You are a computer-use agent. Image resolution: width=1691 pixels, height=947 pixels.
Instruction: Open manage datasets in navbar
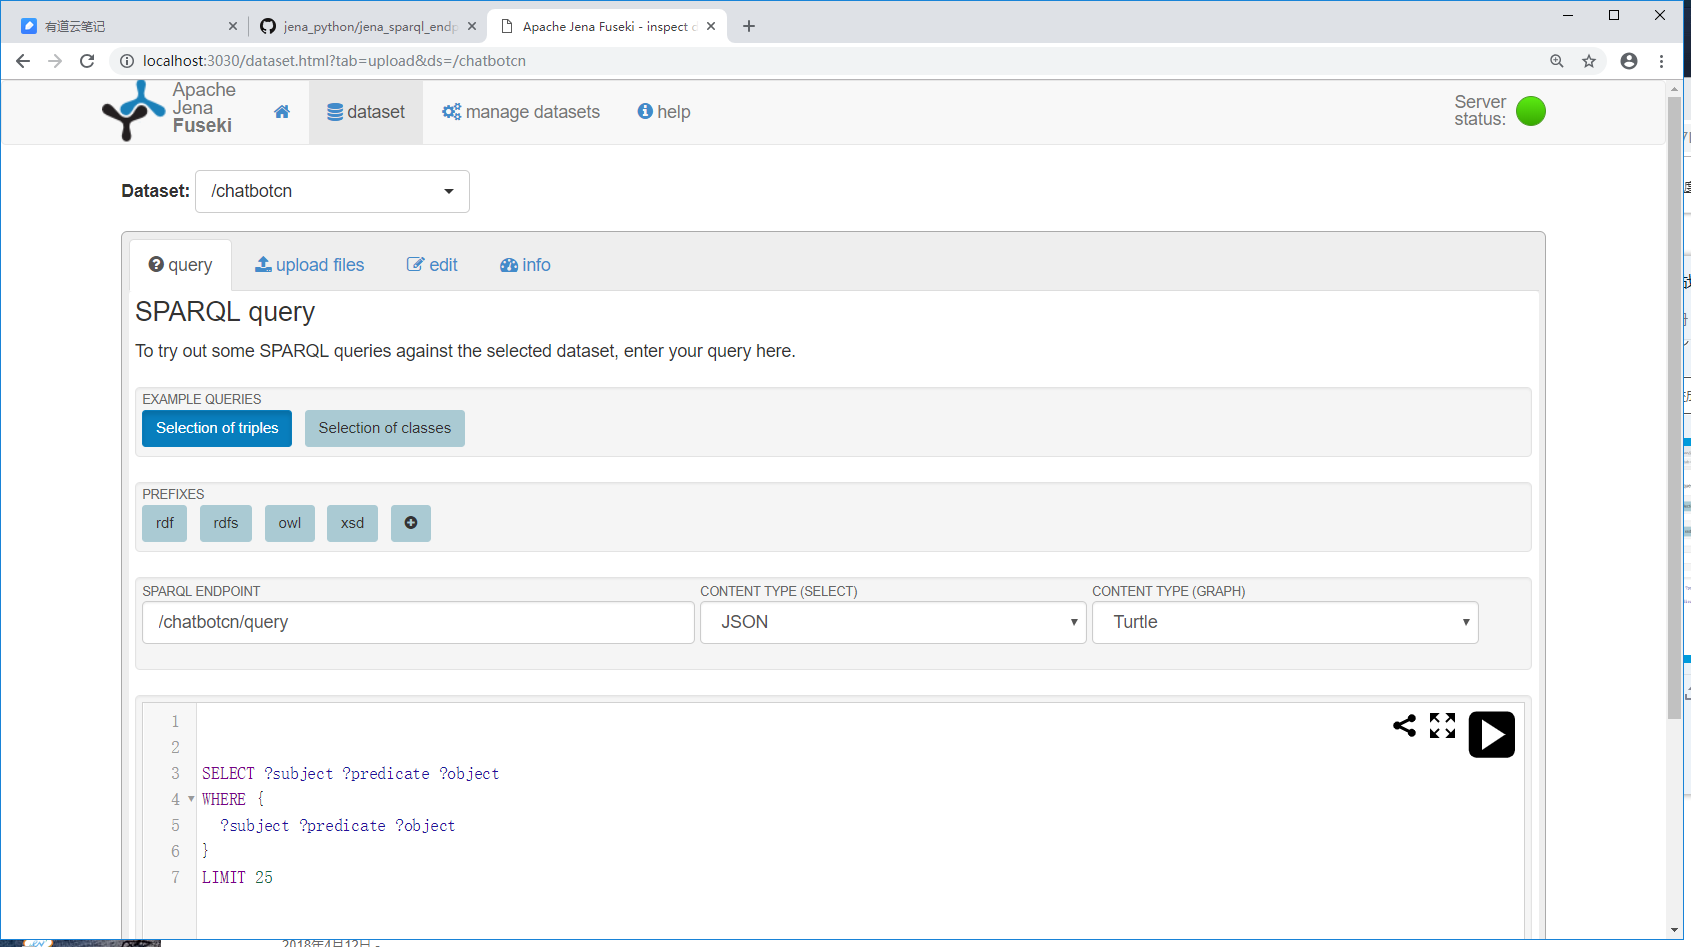coord(521,112)
